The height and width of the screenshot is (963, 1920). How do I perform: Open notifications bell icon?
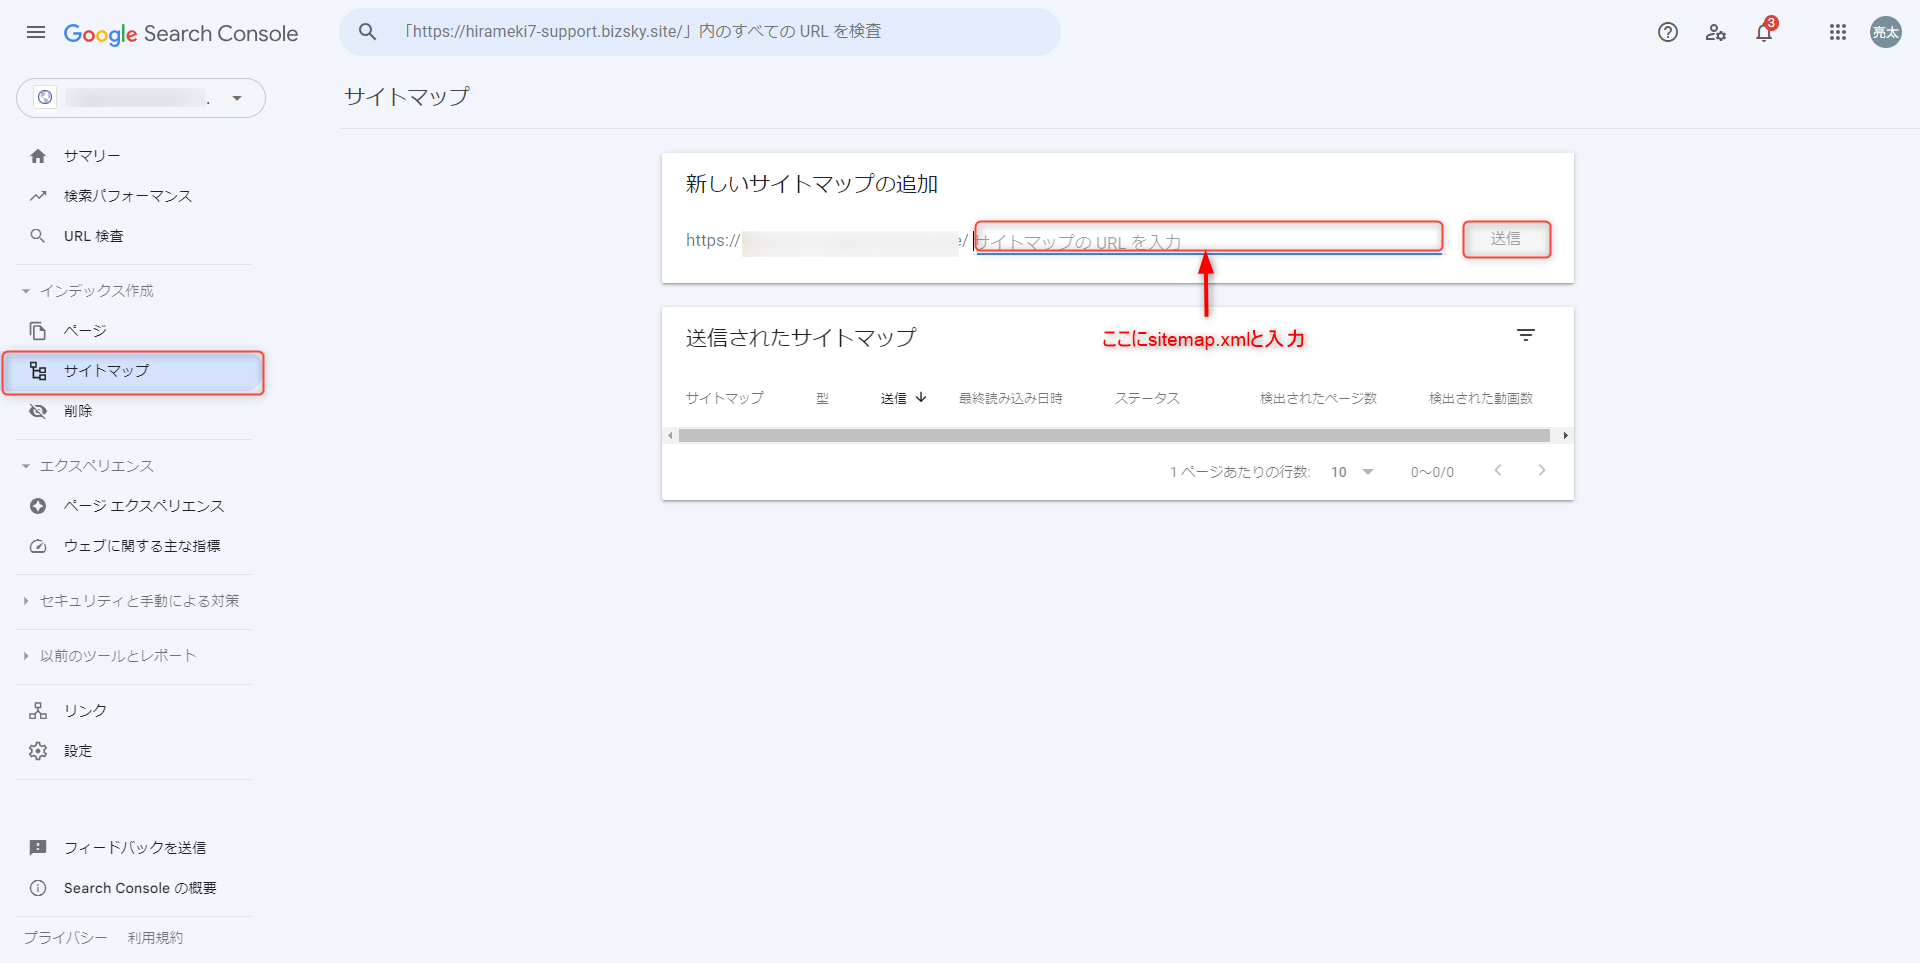(1764, 32)
